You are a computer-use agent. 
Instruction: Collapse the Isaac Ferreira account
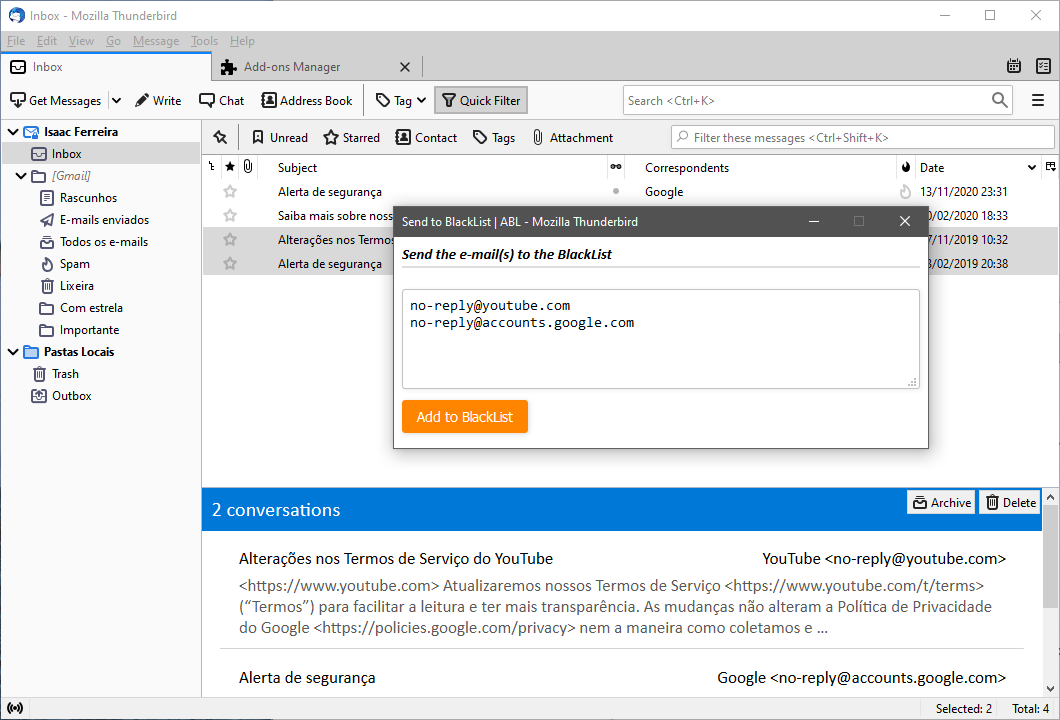(13, 132)
